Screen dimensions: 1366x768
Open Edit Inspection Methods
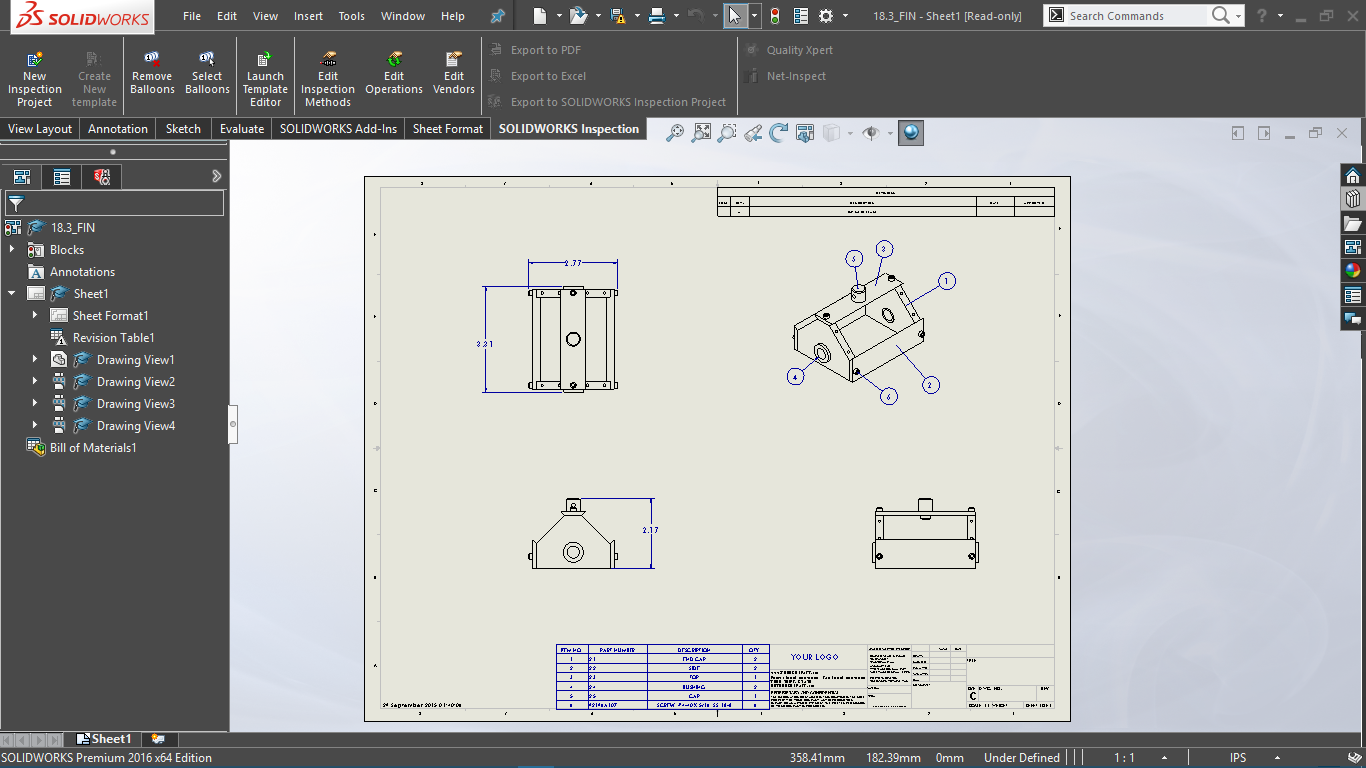point(327,75)
